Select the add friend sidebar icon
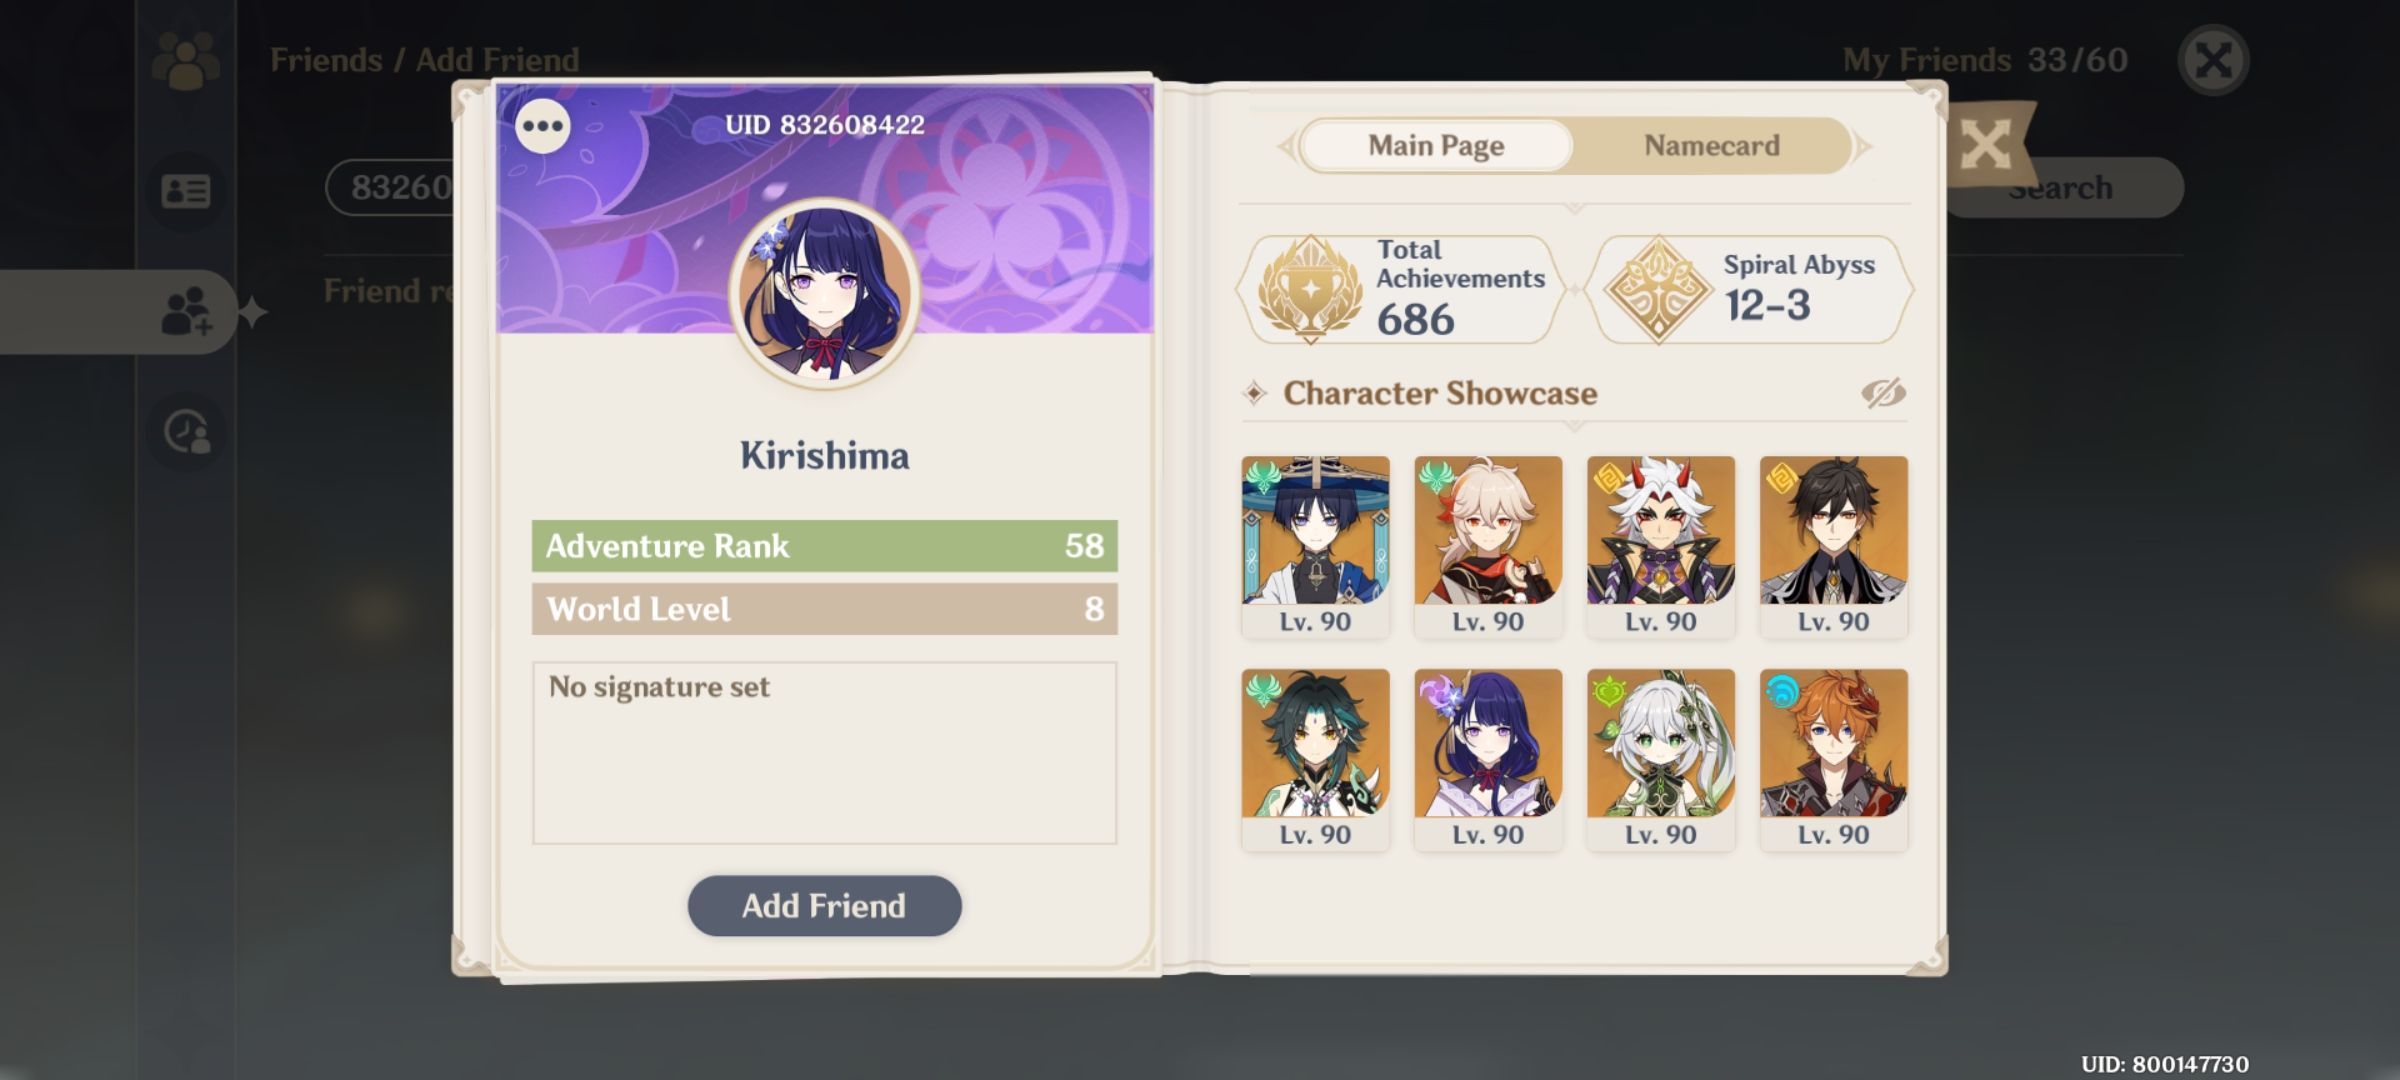 187,312
